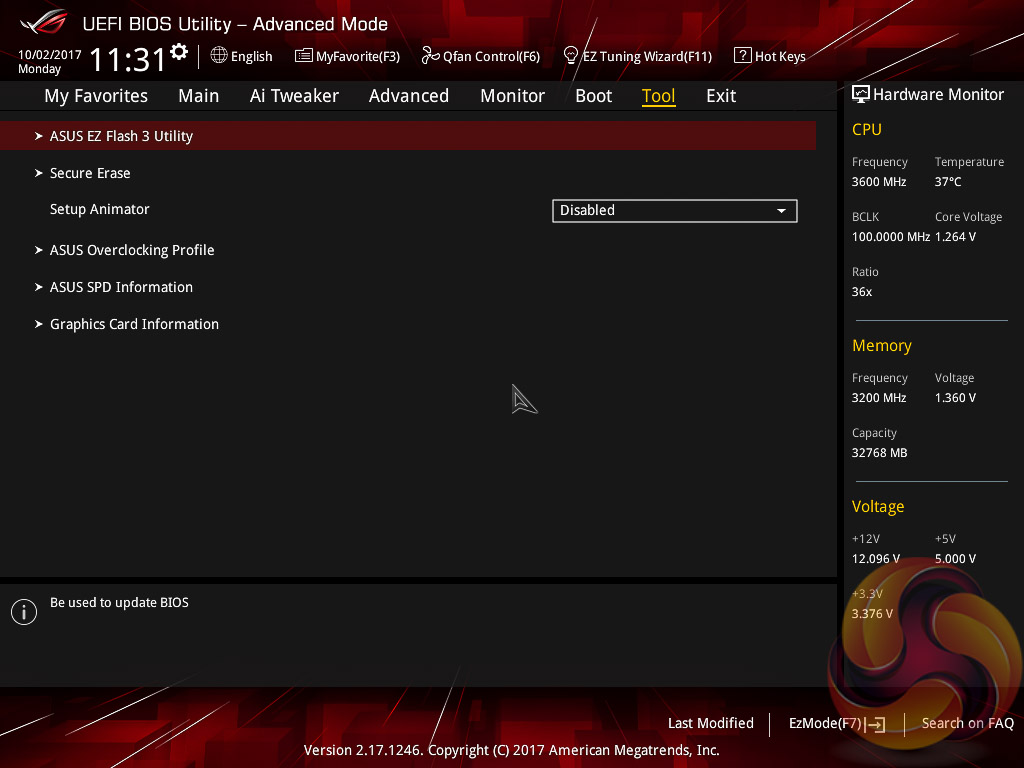Click the Last Modified button
Viewport: 1024px width, 768px height.
pyautogui.click(x=710, y=723)
